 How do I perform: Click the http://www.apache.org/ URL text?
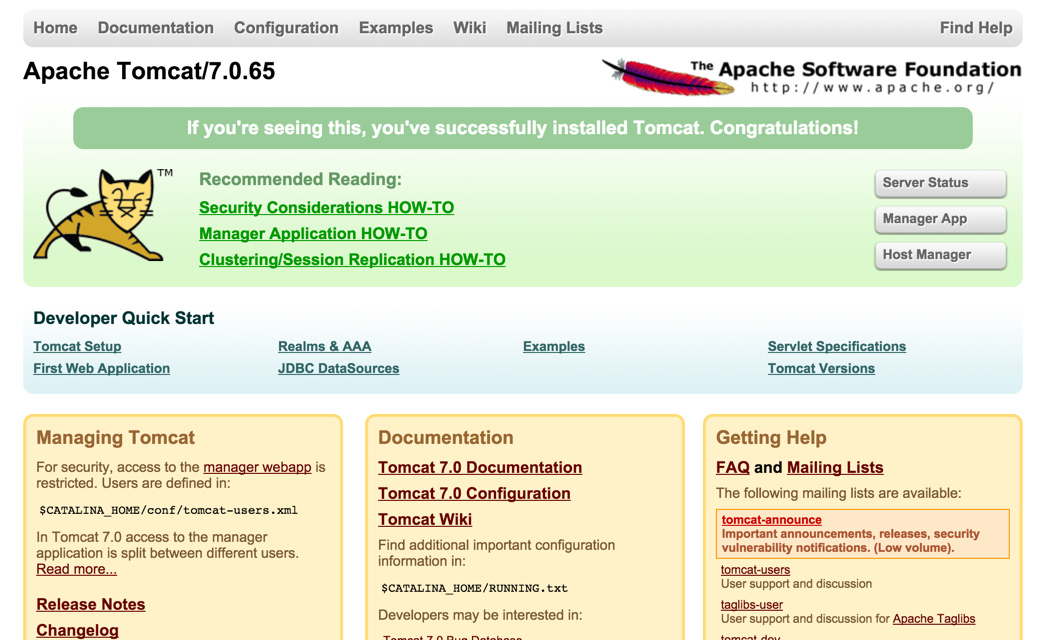click(x=872, y=88)
